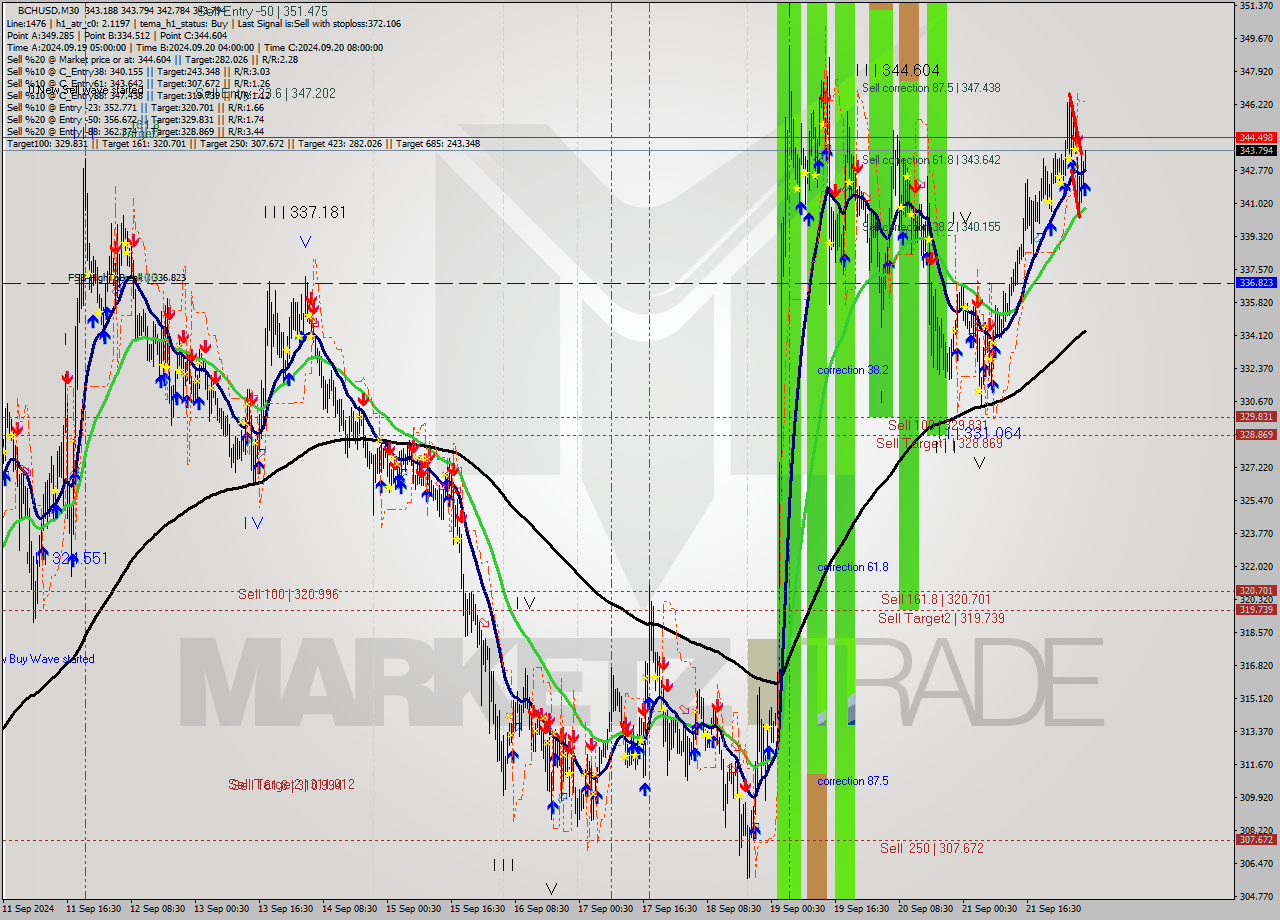
Task: Click the '17 Sep 16:30' time axis label
Action: click(x=670, y=909)
